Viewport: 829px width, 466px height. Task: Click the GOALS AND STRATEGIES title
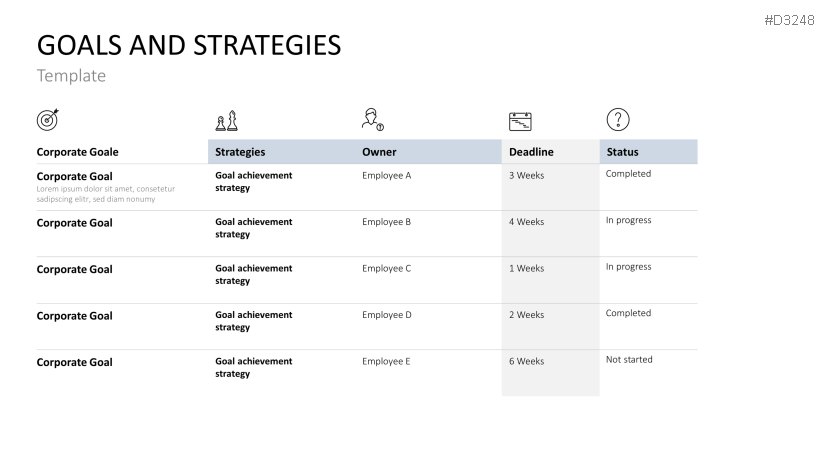coord(188,45)
